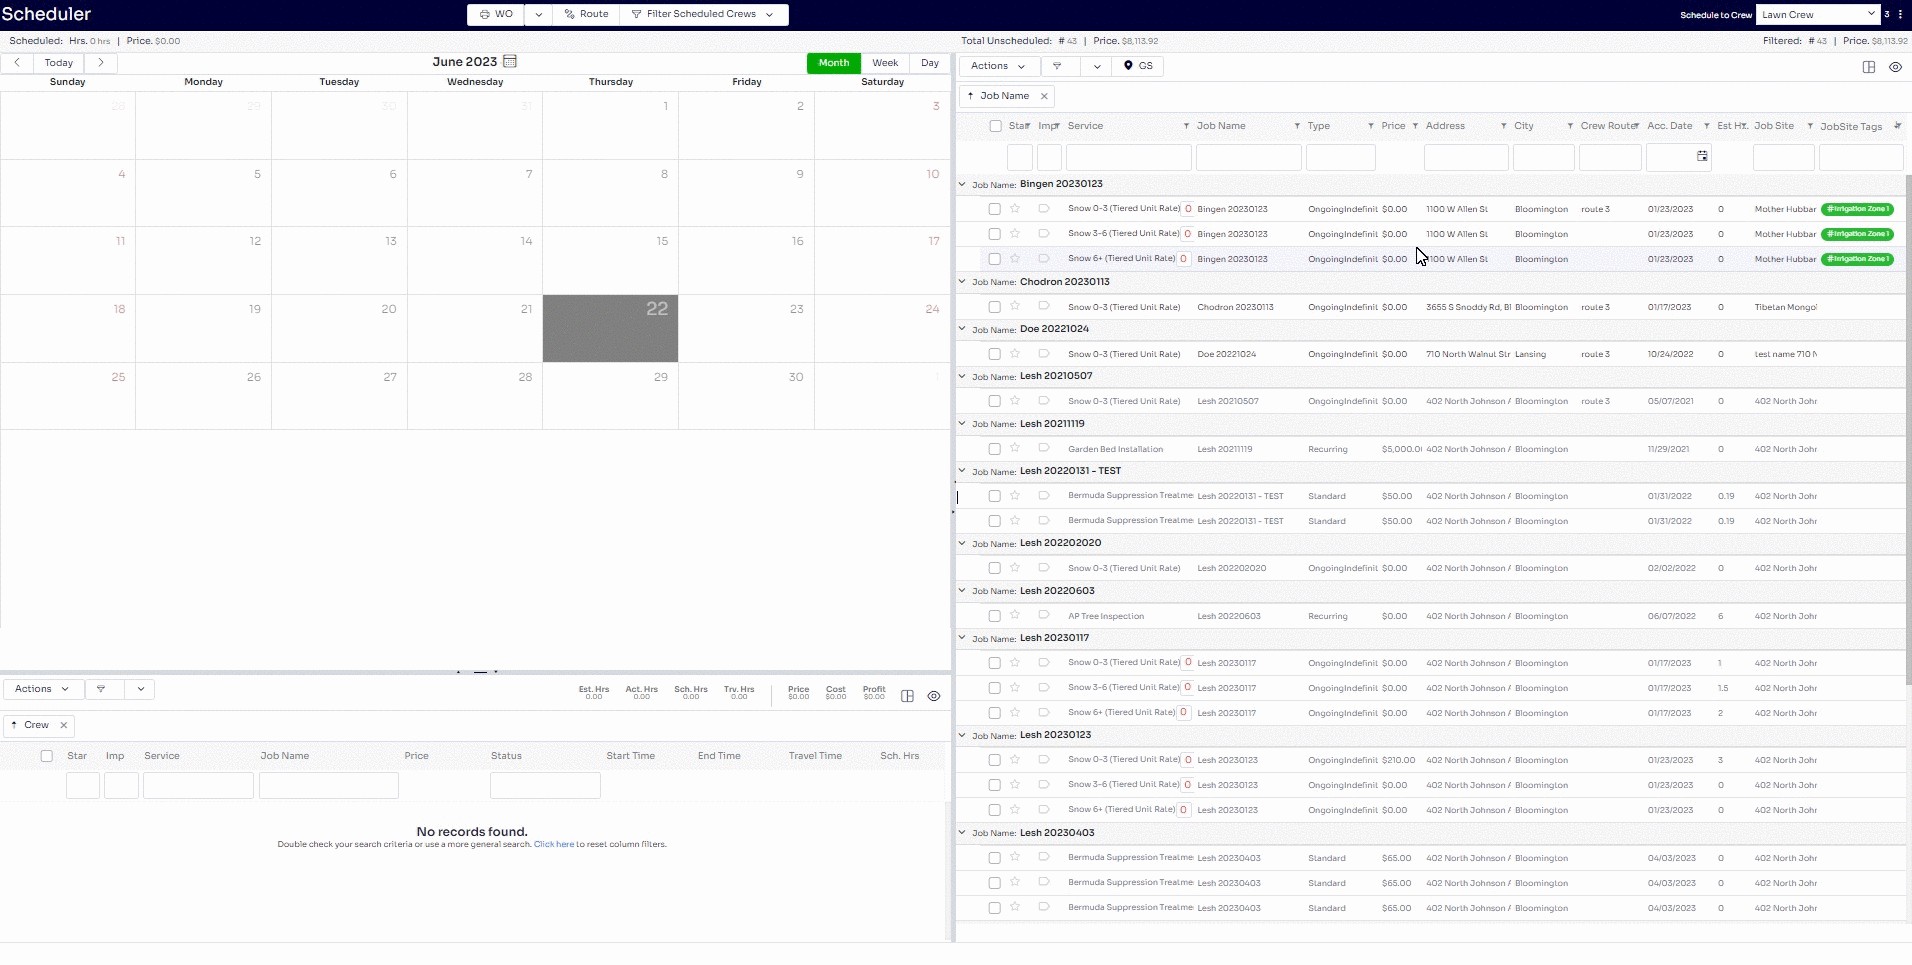Open the Acc. Date filter calendar icon

tap(1702, 156)
